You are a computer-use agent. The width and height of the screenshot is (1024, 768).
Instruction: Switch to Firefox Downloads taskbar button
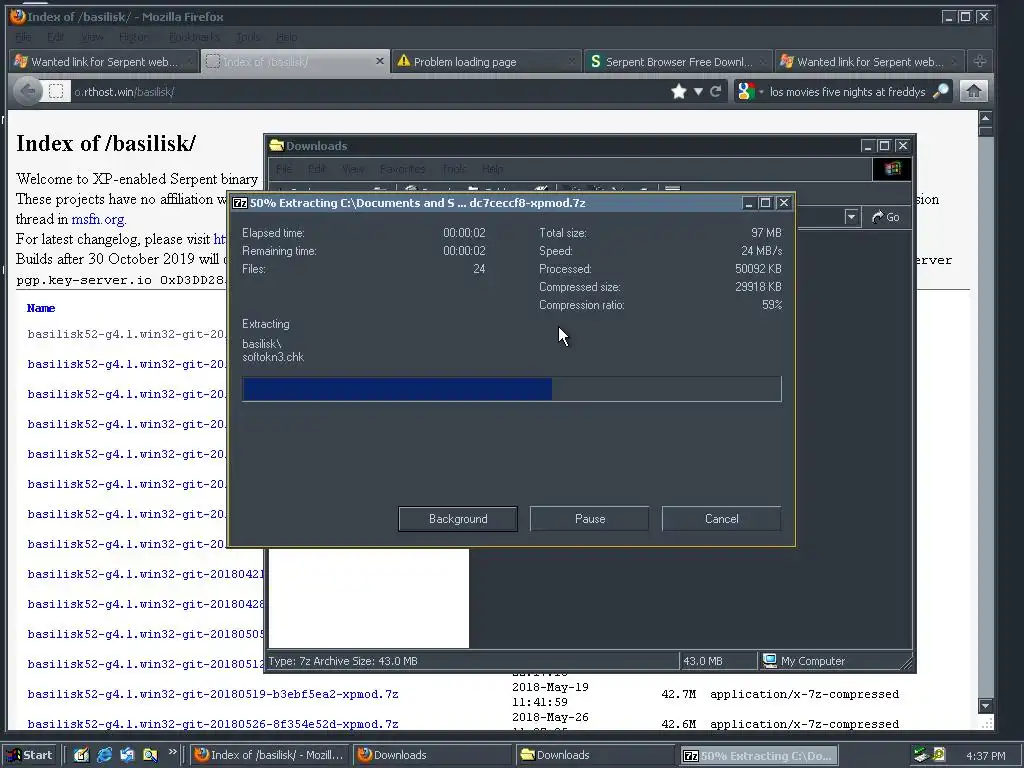tap(432, 755)
